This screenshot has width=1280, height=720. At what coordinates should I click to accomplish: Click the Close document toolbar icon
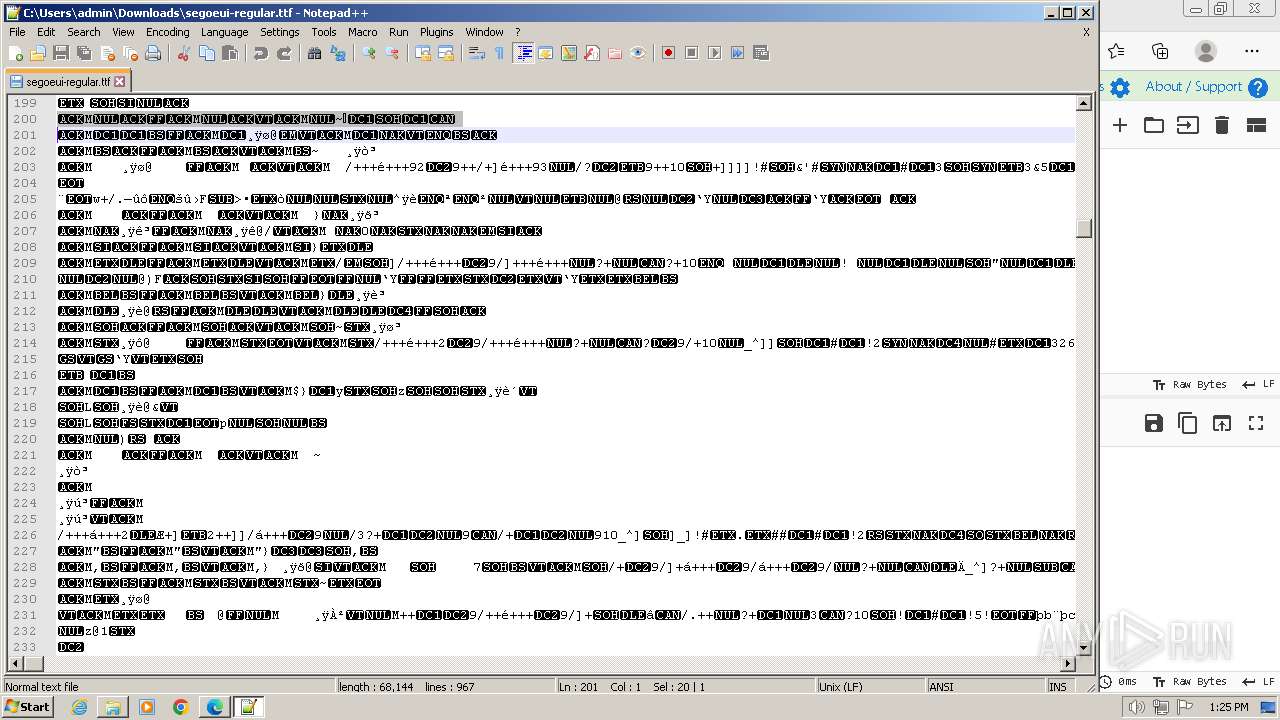[107, 53]
